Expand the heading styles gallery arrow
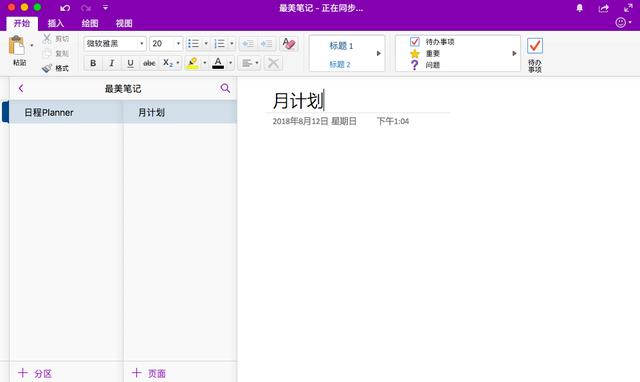The image size is (640, 382). pos(379,53)
